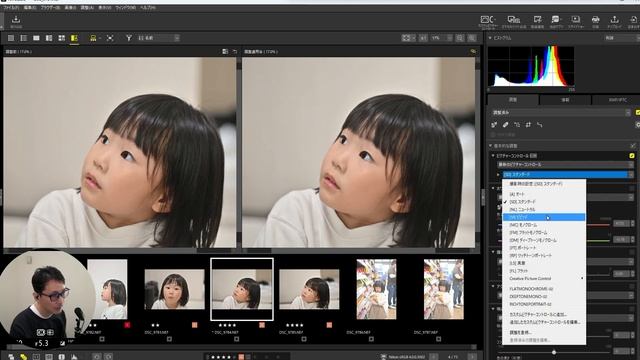Choose [NL] Neutral from Picture Control list
The height and width of the screenshot is (360, 640).
pos(544,209)
